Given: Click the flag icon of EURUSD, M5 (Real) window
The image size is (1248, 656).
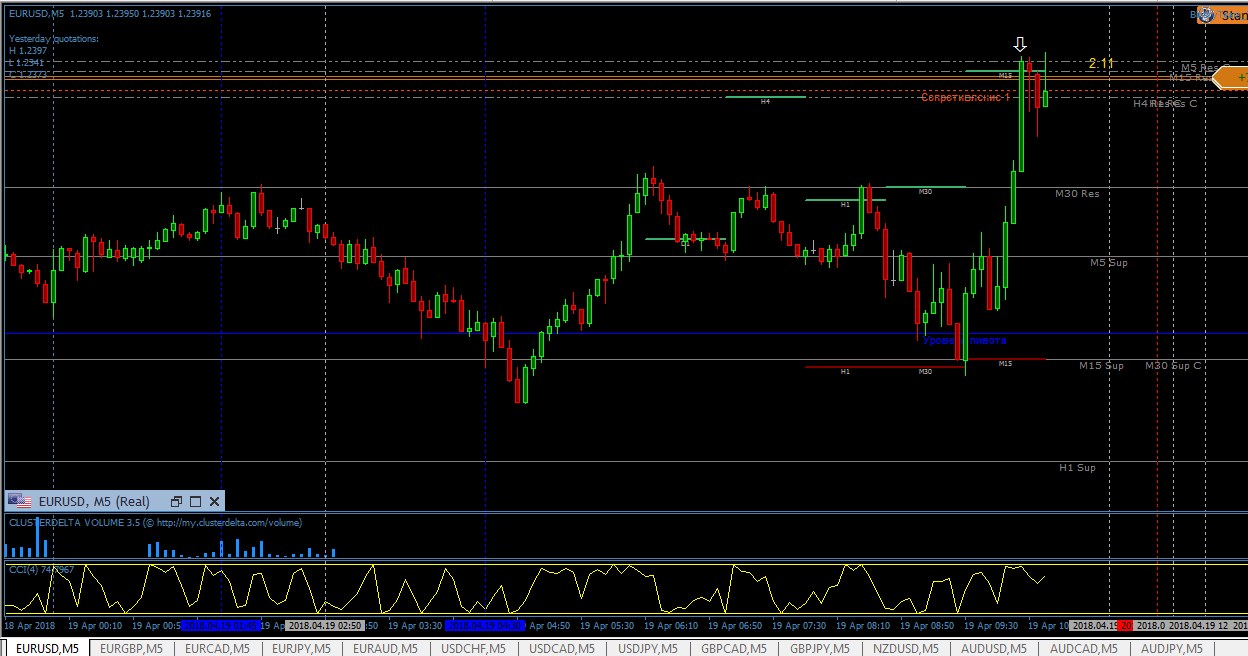Looking at the screenshot, I should 19,501.
